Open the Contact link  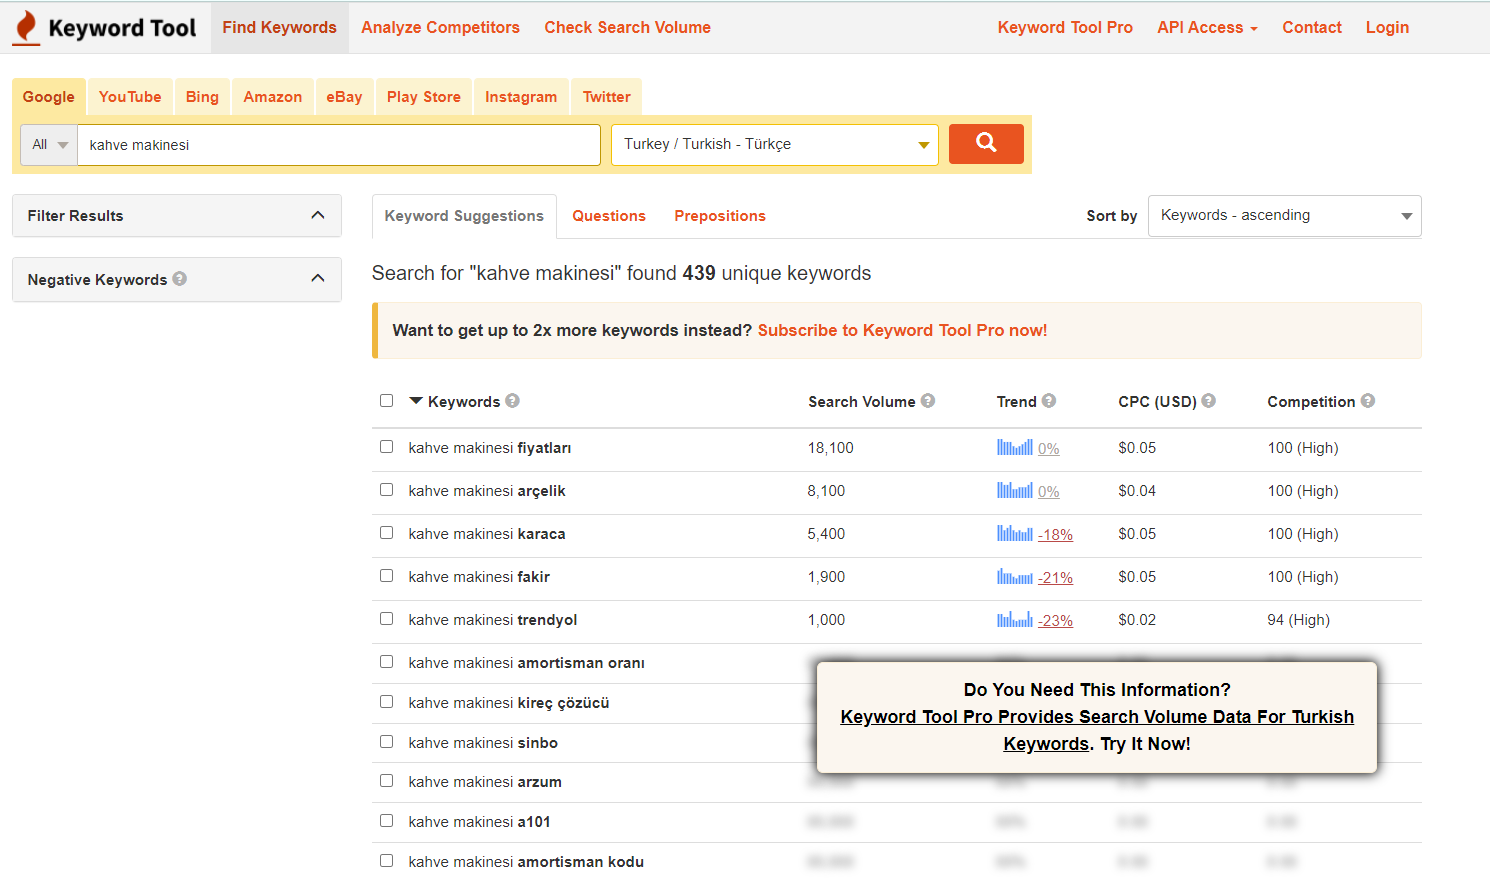tap(1312, 27)
